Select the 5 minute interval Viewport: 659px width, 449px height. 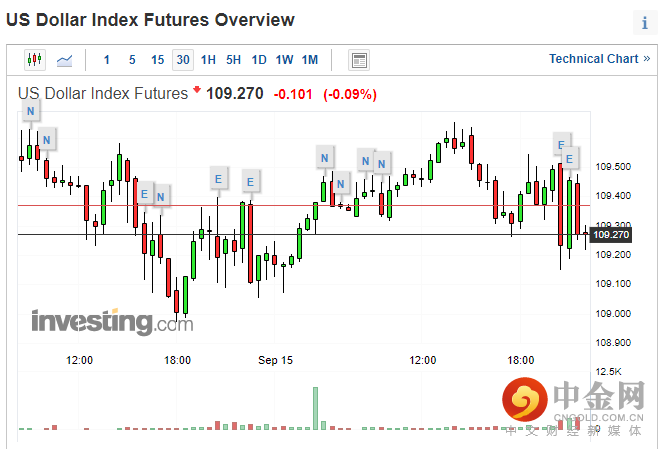pyautogui.click(x=132, y=60)
